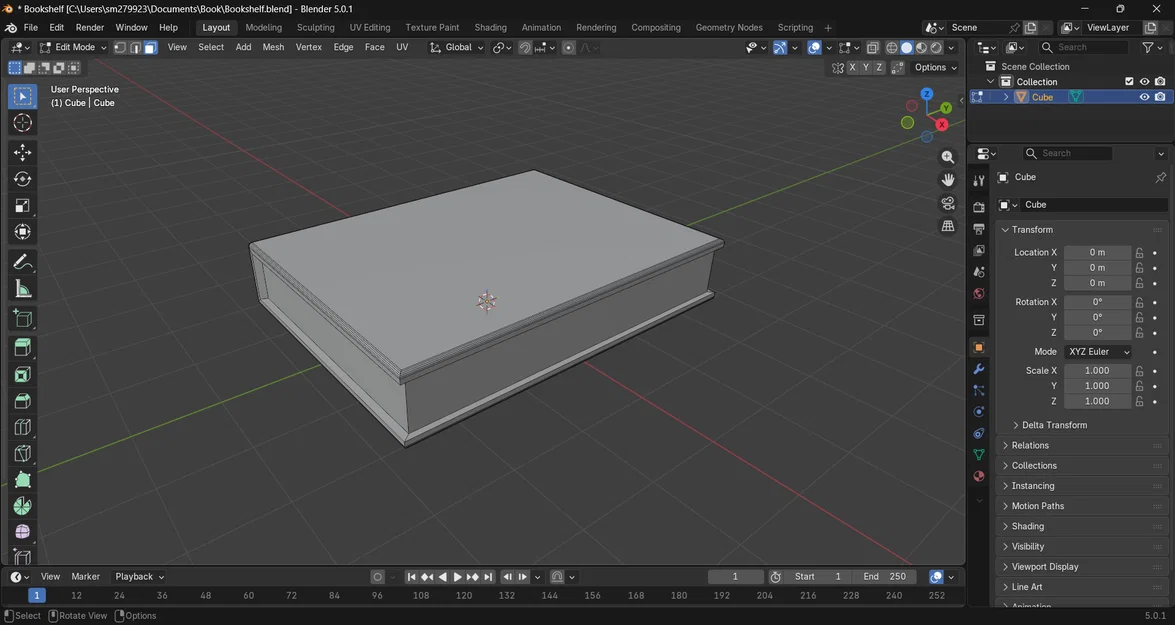This screenshot has height=625, width=1175.
Task: Activate the Measure tool
Action: click(x=22, y=289)
